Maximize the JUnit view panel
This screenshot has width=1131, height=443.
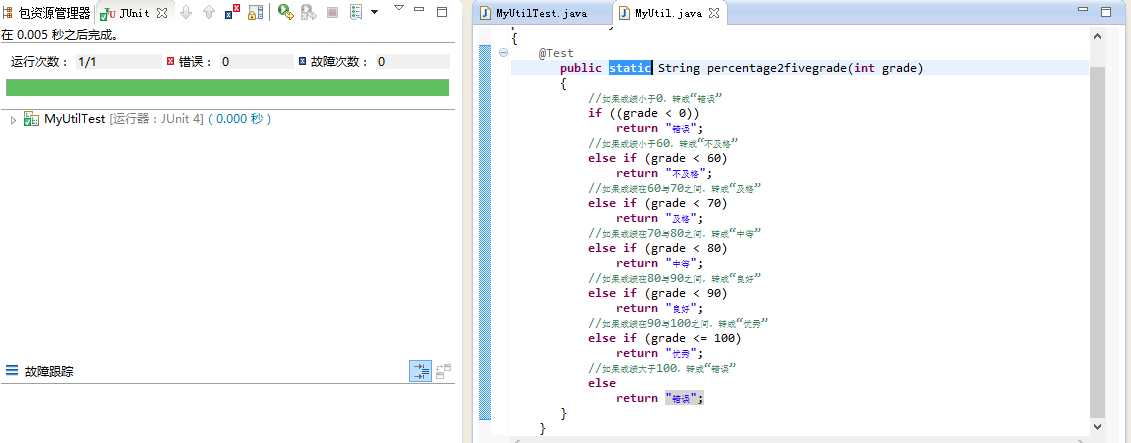[x=442, y=12]
